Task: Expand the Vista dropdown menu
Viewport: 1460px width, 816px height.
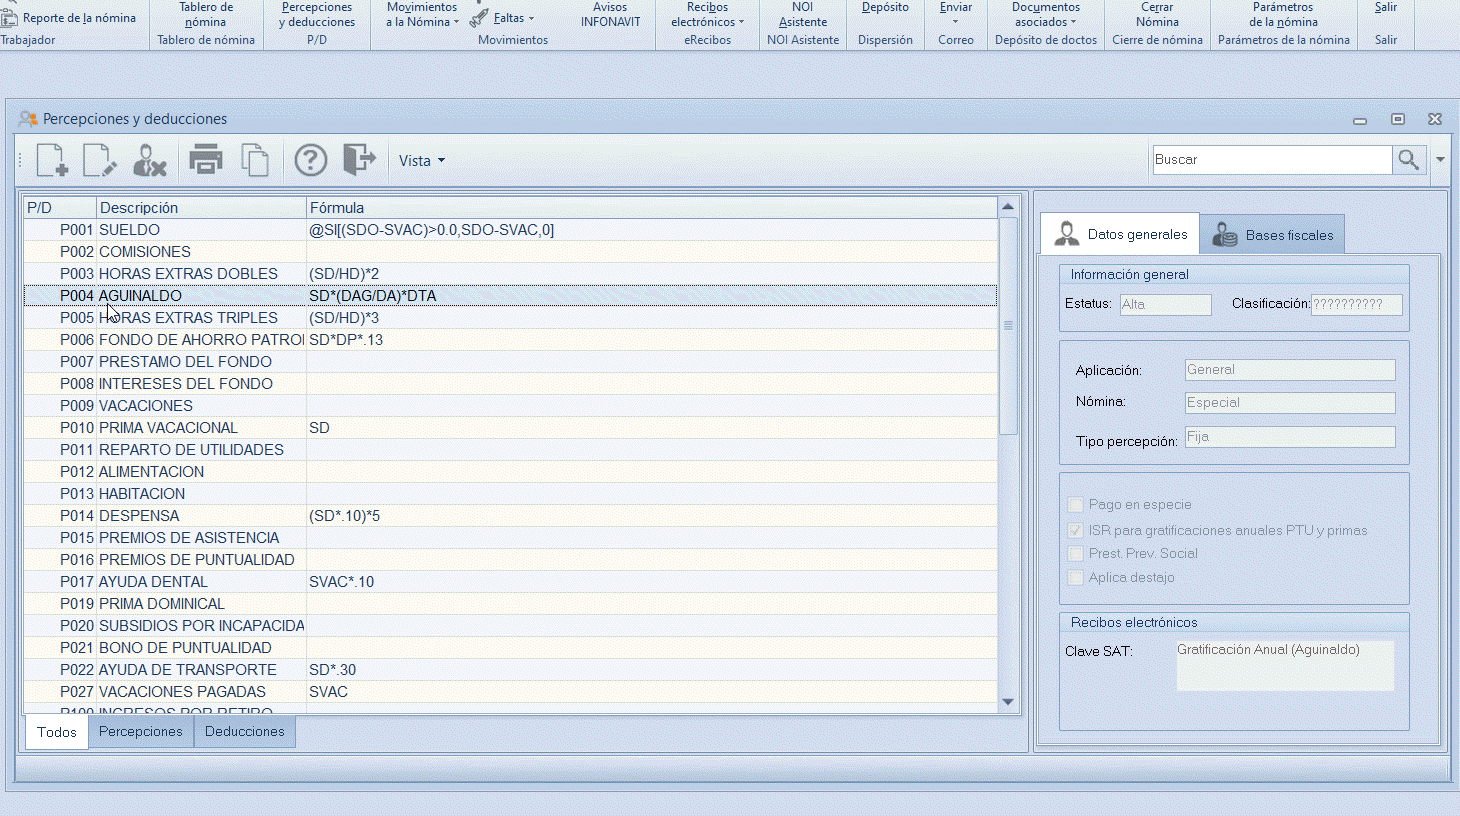Action: (x=422, y=161)
